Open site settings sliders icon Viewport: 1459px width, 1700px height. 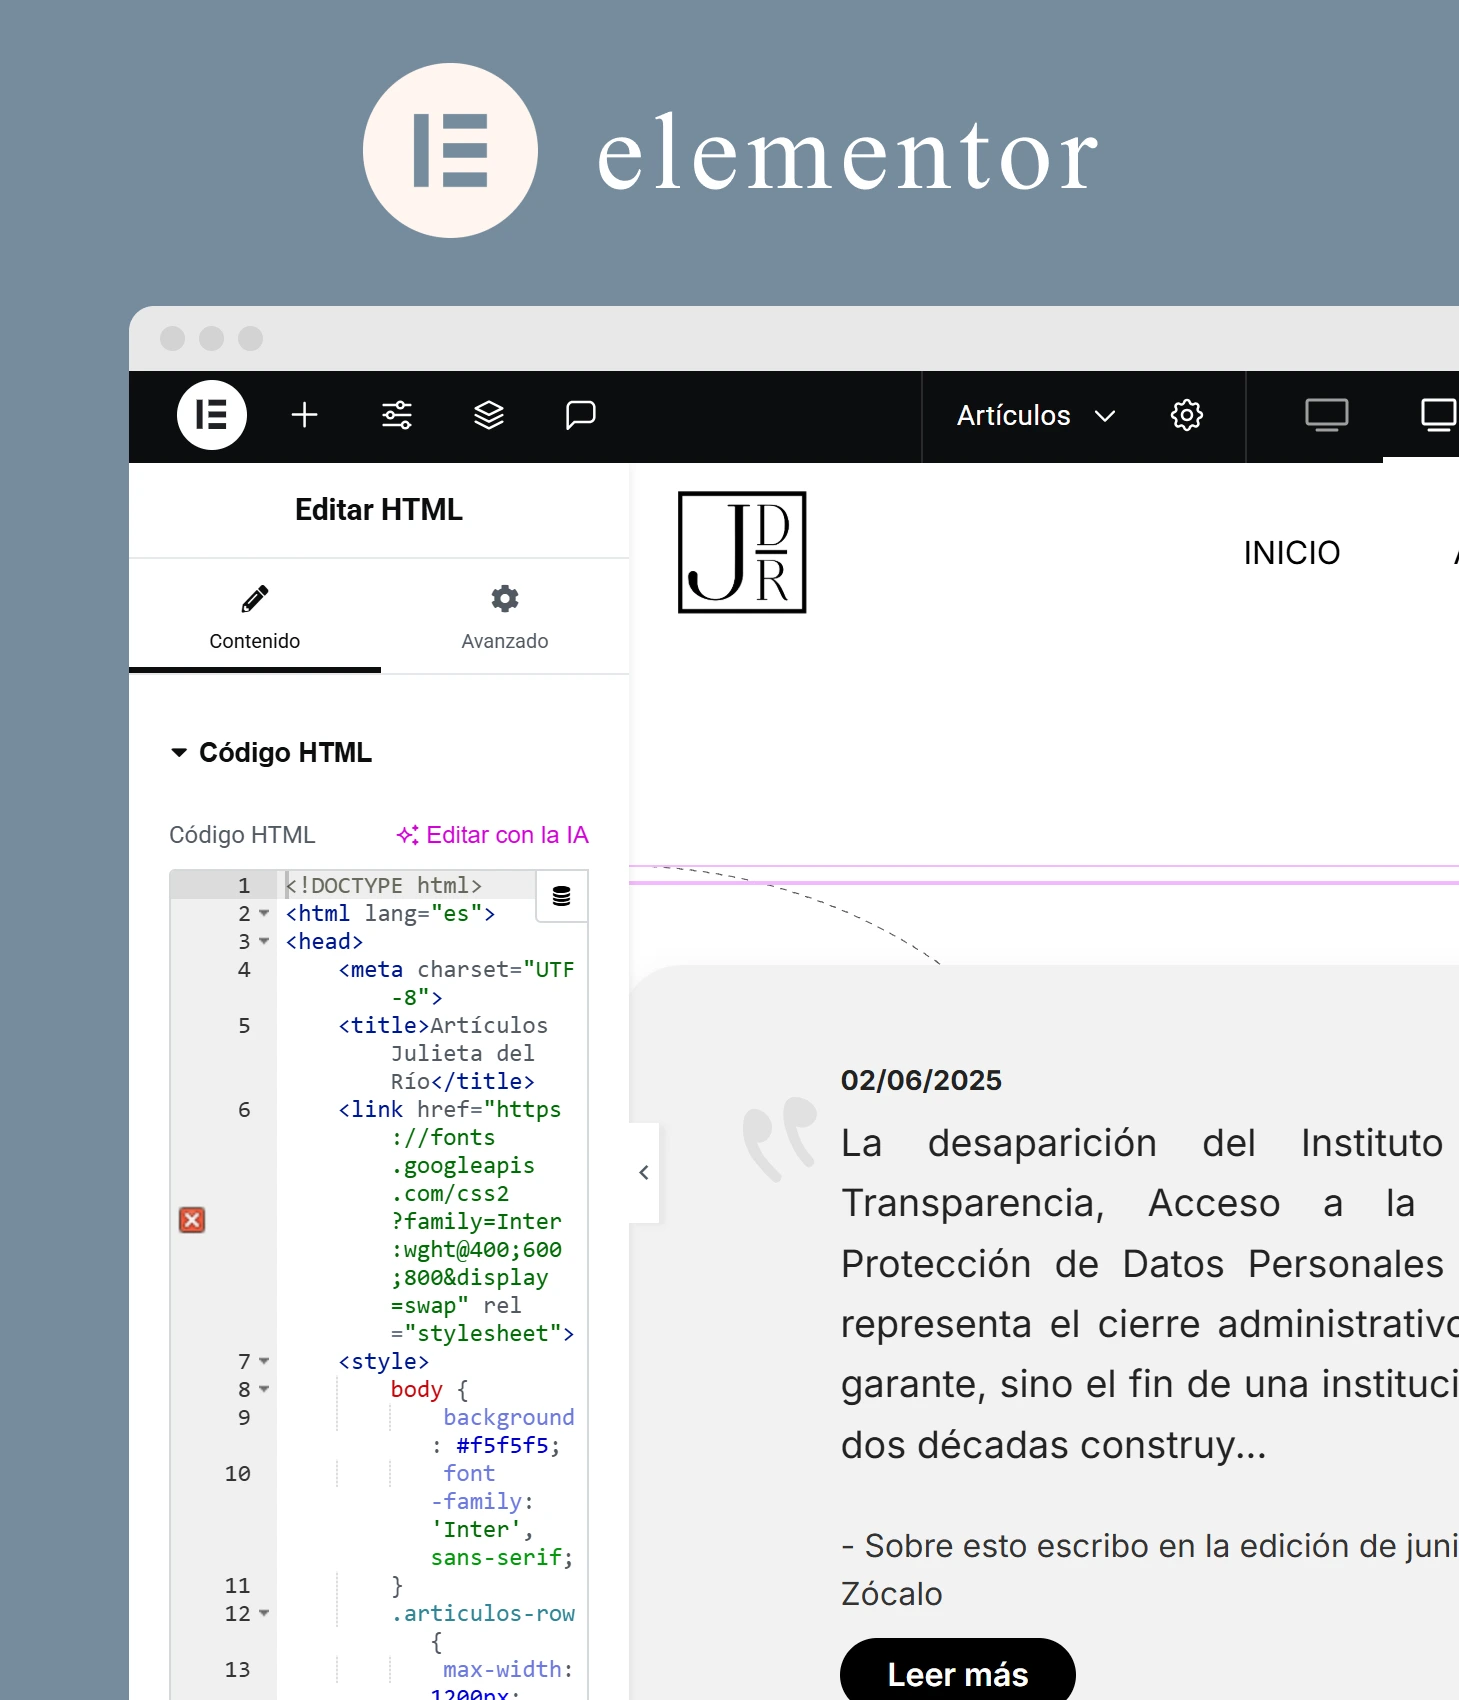tap(397, 415)
